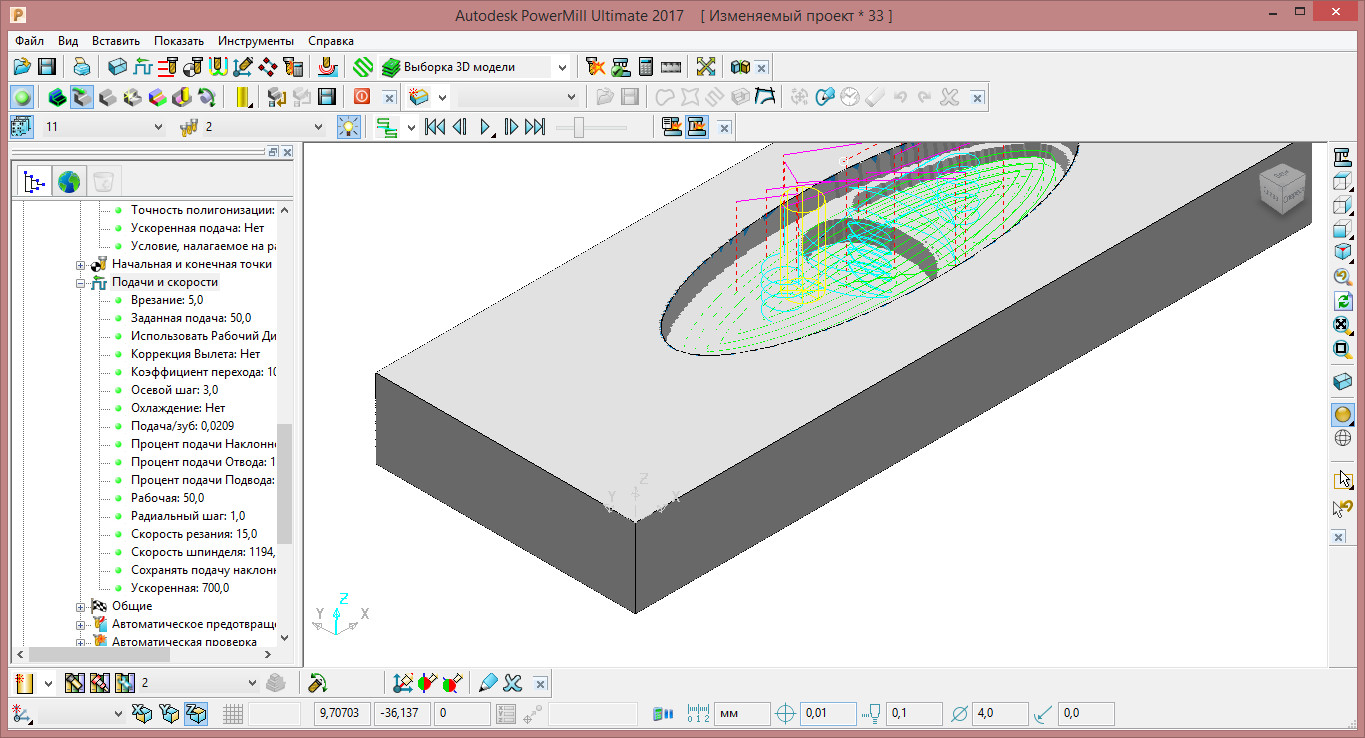
Task: Open the Выборка 3D модели strategy dropdown
Action: pyautogui.click(x=561, y=67)
